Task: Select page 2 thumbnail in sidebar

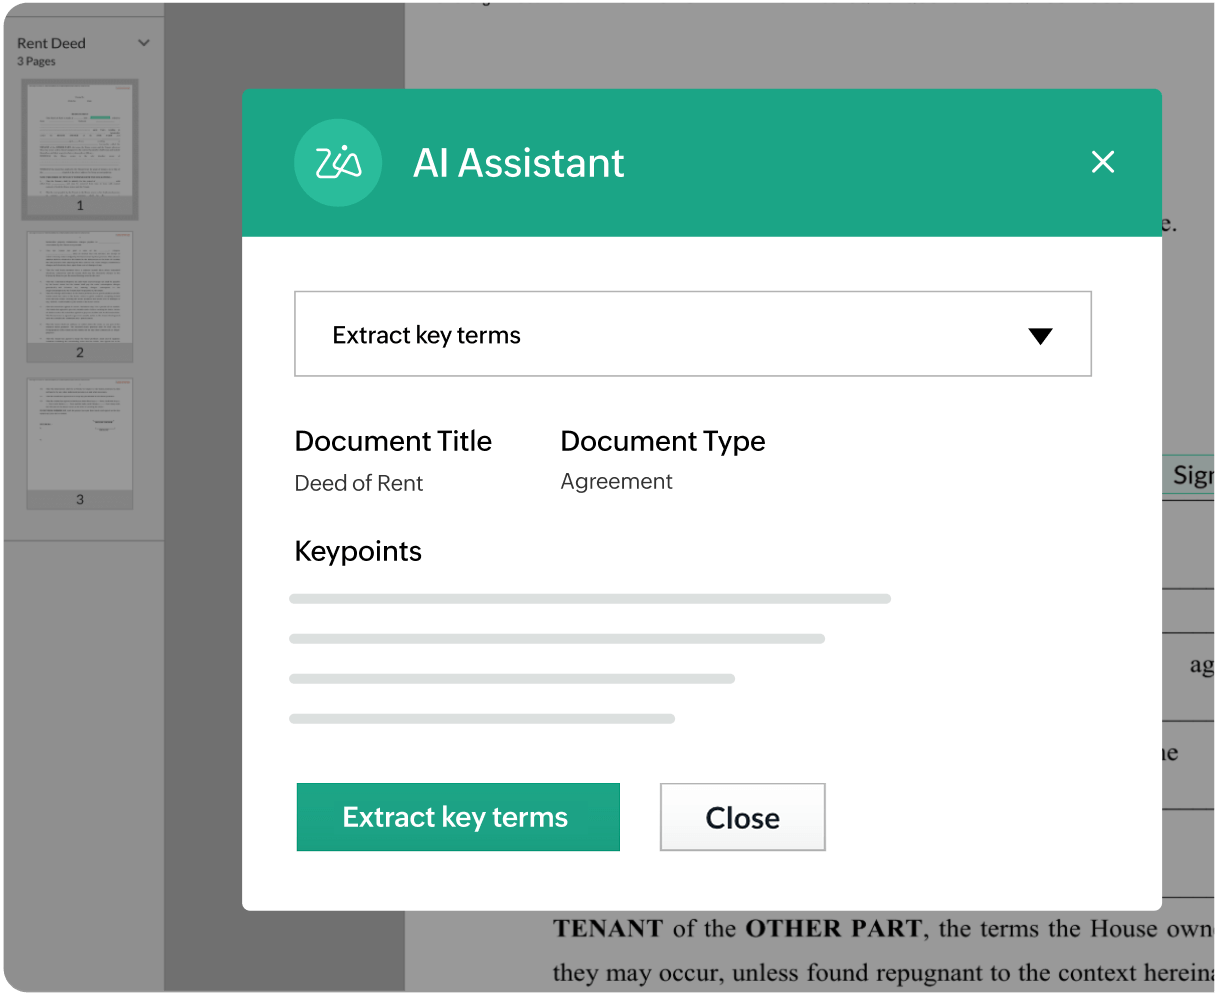Action: [80, 297]
